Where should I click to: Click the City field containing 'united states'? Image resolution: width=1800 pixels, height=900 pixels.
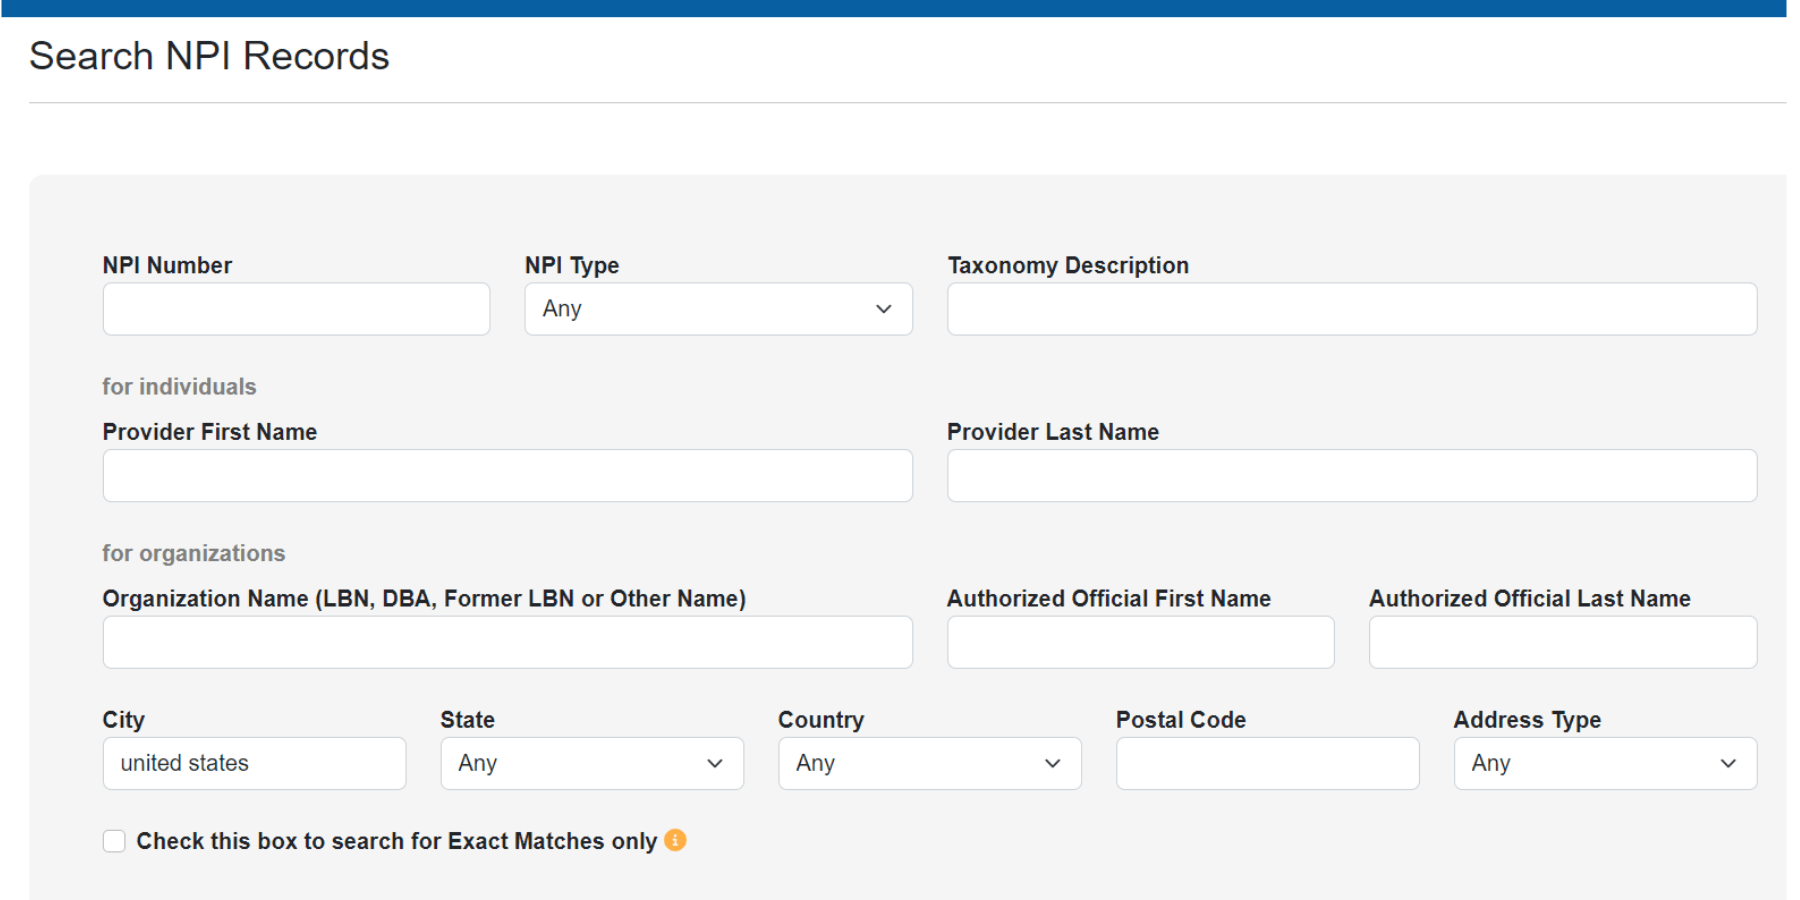(x=254, y=763)
